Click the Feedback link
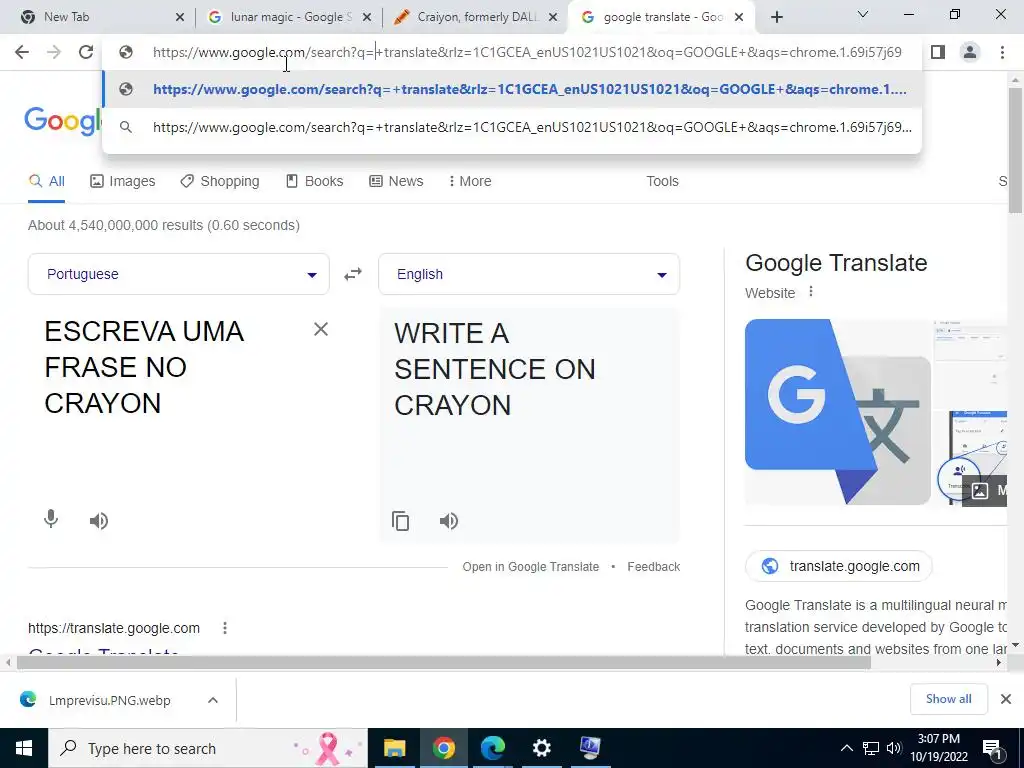 (x=654, y=567)
